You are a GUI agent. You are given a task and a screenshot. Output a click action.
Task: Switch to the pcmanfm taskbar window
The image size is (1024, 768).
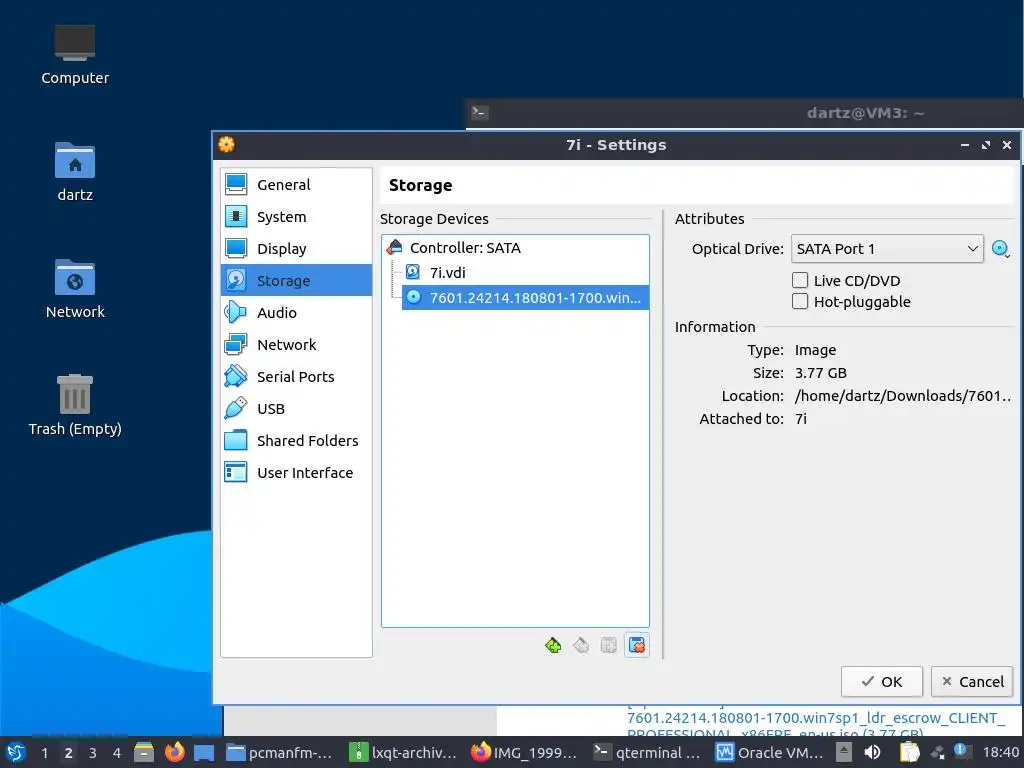tap(280, 753)
